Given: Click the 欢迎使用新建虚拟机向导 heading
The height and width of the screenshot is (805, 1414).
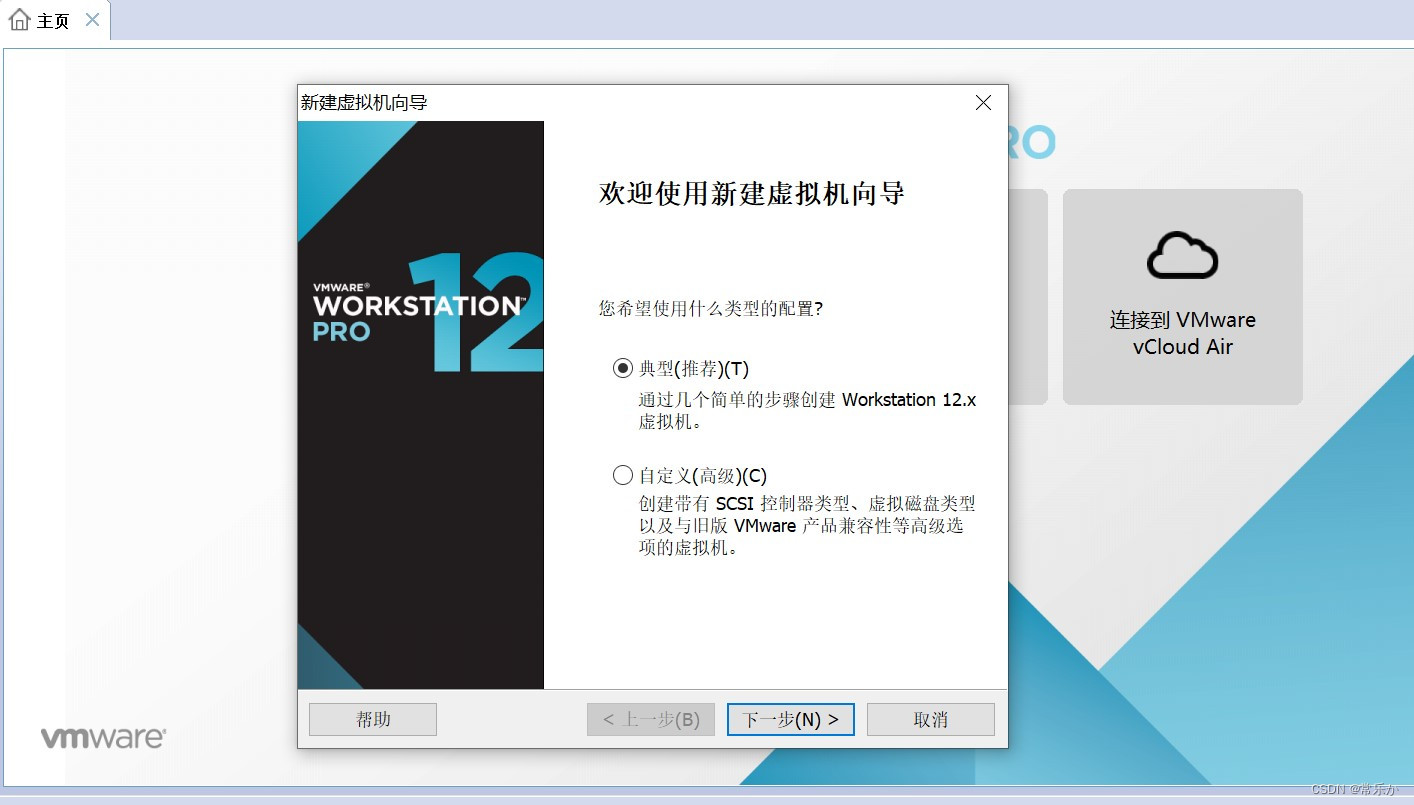Looking at the screenshot, I should point(752,194).
